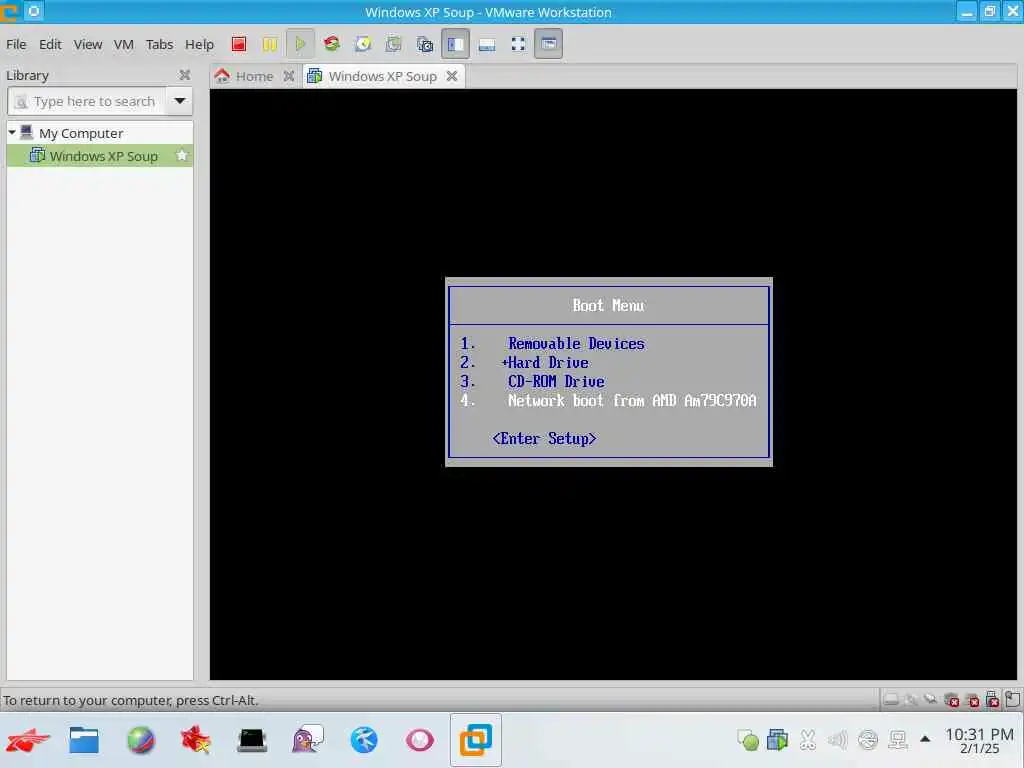
Task: Close the Home tab
Action: tap(289, 76)
